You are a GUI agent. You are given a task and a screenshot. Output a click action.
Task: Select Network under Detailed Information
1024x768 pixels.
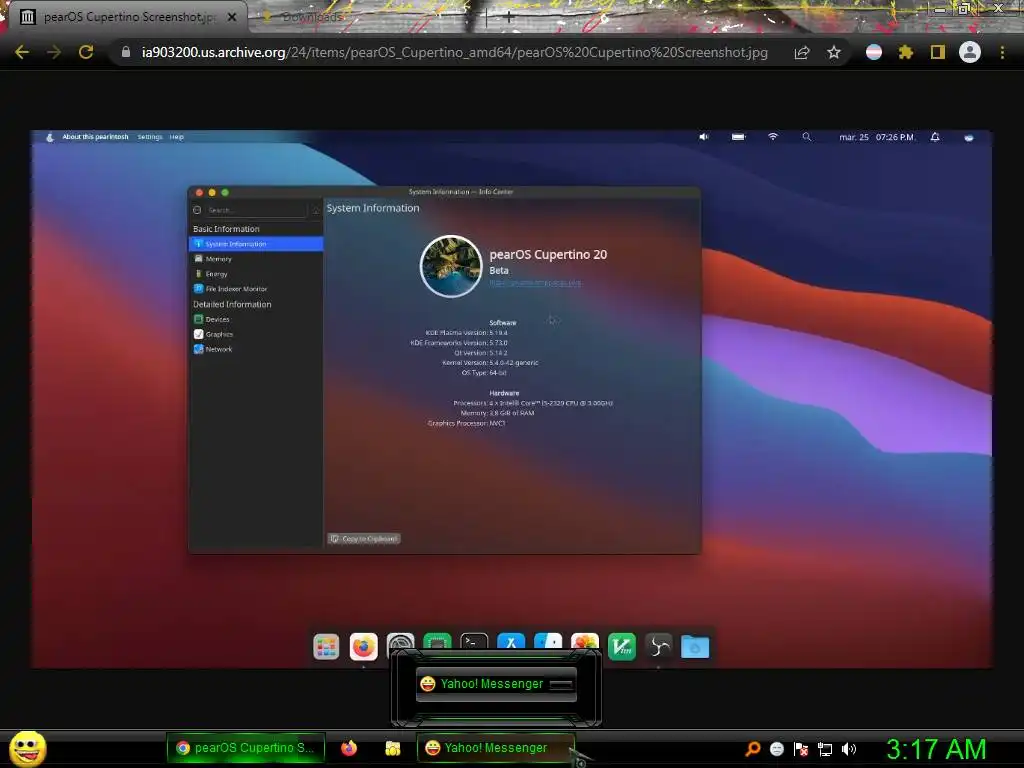click(x=256, y=349)
